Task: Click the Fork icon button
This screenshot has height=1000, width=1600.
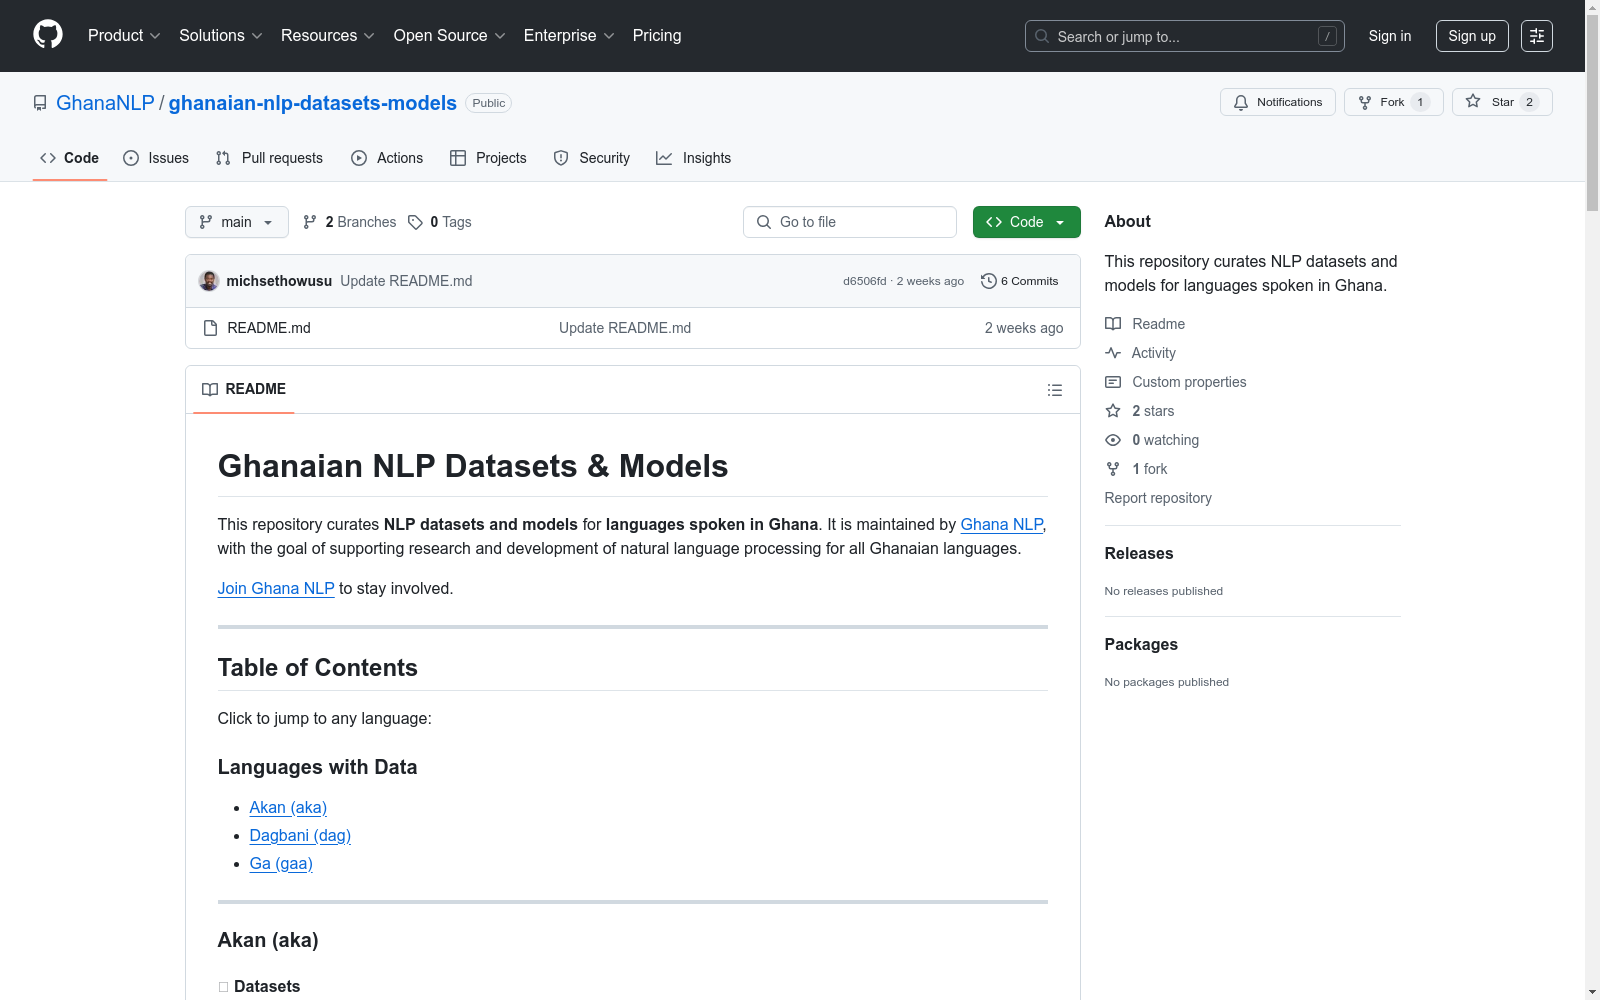Action: 1365,102
